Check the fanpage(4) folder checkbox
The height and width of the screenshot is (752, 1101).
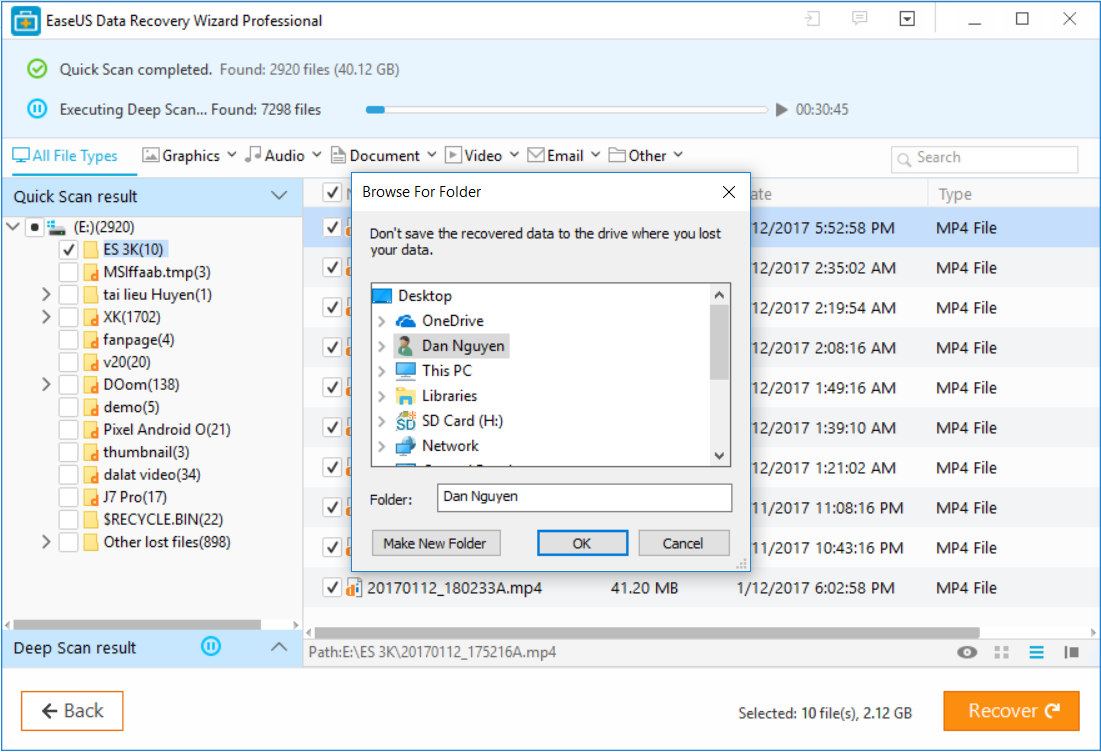pyautogui.click(x=68, y=339)
